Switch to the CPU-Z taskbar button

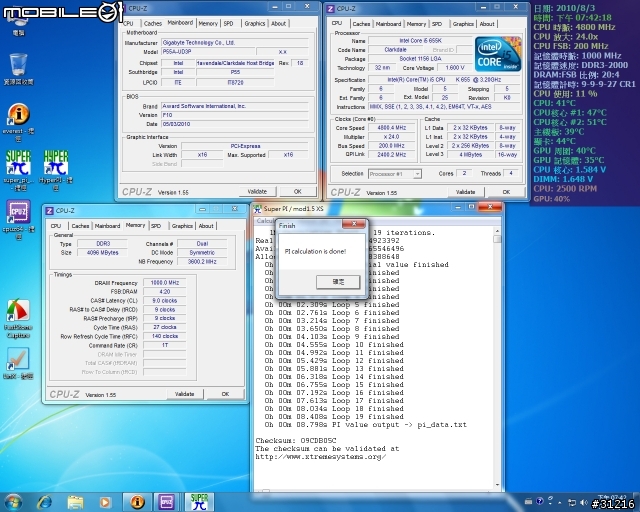tap(167, 502)
